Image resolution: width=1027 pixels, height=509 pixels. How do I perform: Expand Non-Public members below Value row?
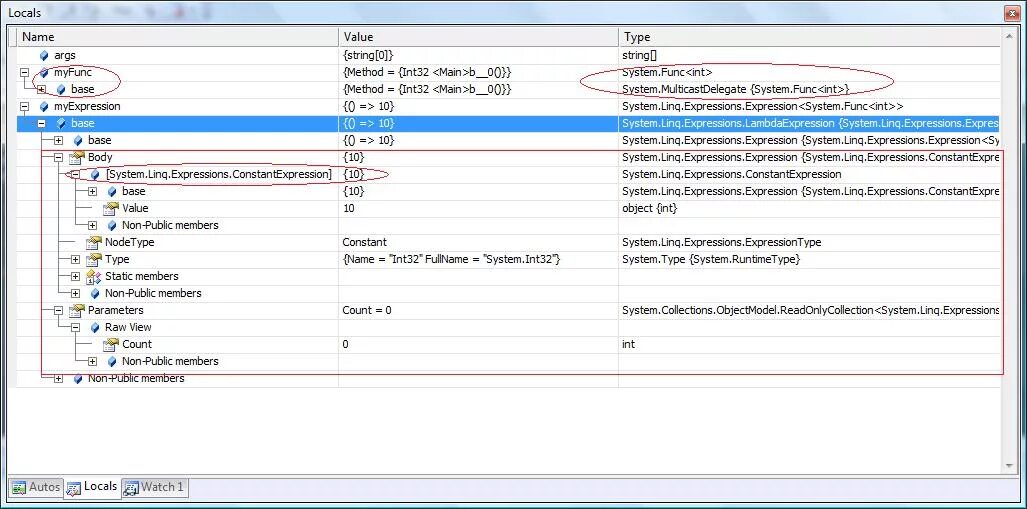pos(92,225)
